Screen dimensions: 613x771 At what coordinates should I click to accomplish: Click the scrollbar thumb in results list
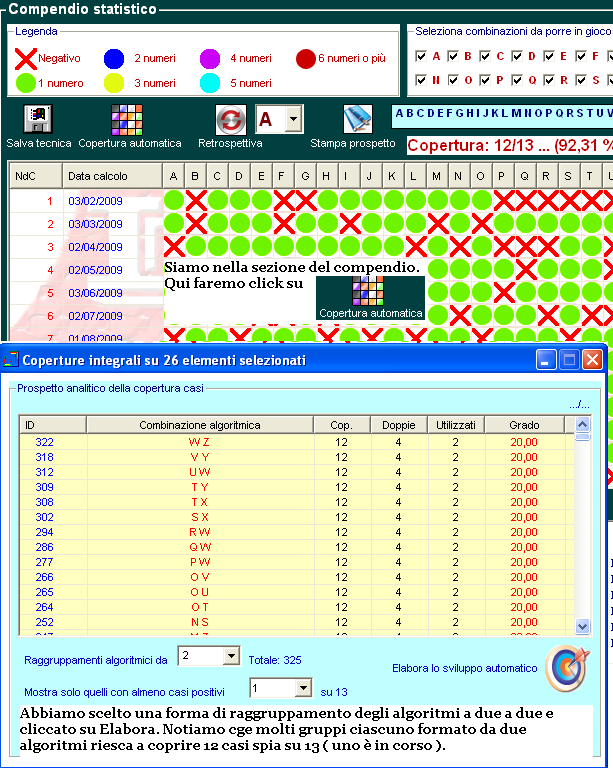(583, 436)
